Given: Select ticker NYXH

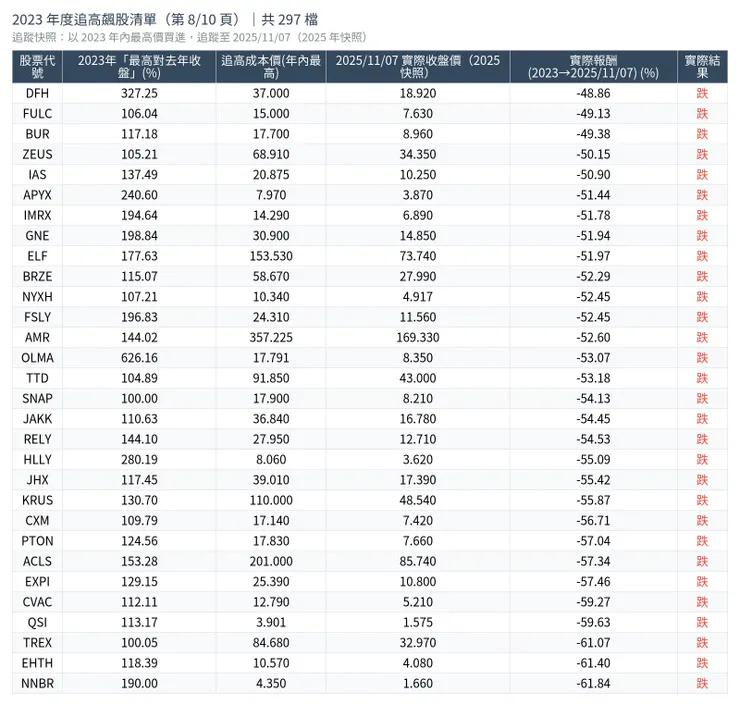Looking at the screenshot, I should point(37,297).
